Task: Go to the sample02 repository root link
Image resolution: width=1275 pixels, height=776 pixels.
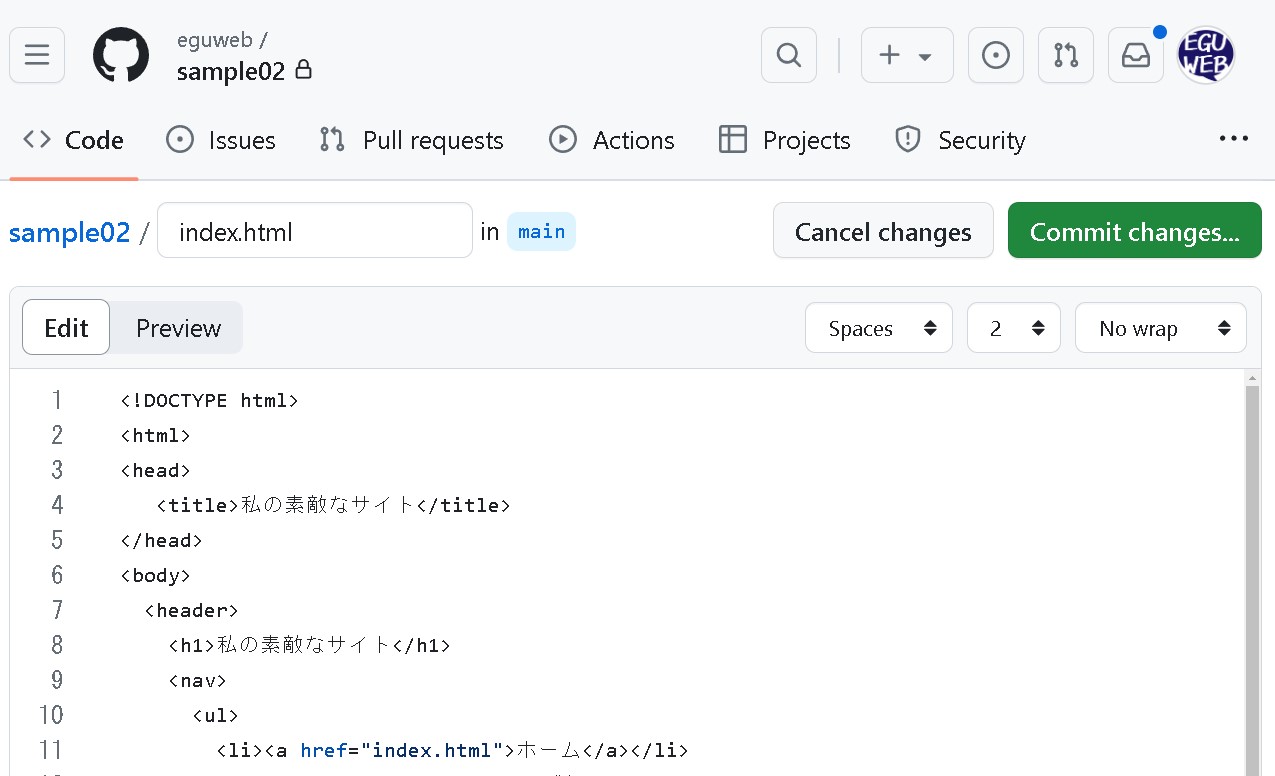Action: (x=69, y=232)
